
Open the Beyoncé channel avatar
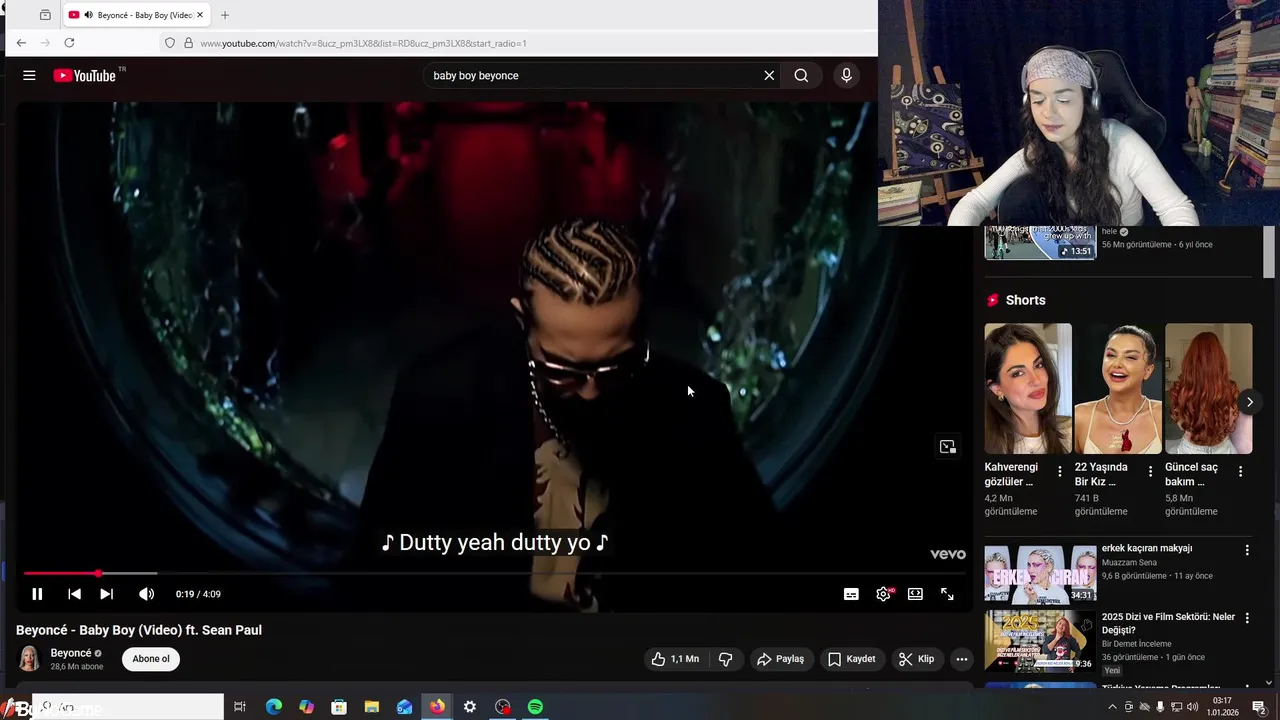tap(29, 659)
